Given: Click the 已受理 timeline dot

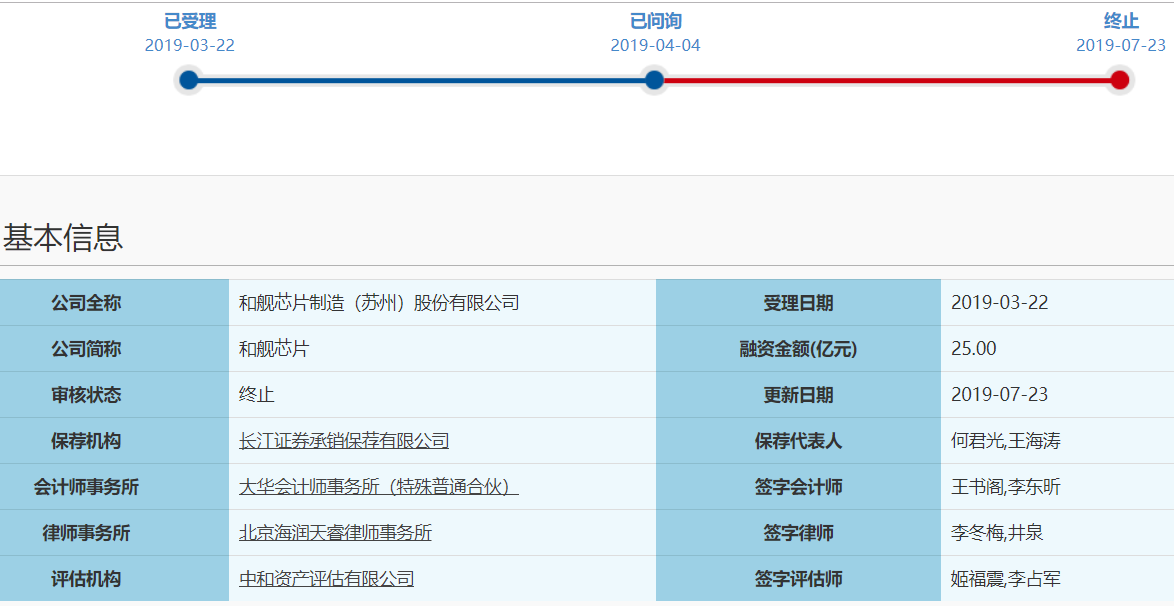Looking at the screenshot, I should pyautogui.click(x=189, y=80).
